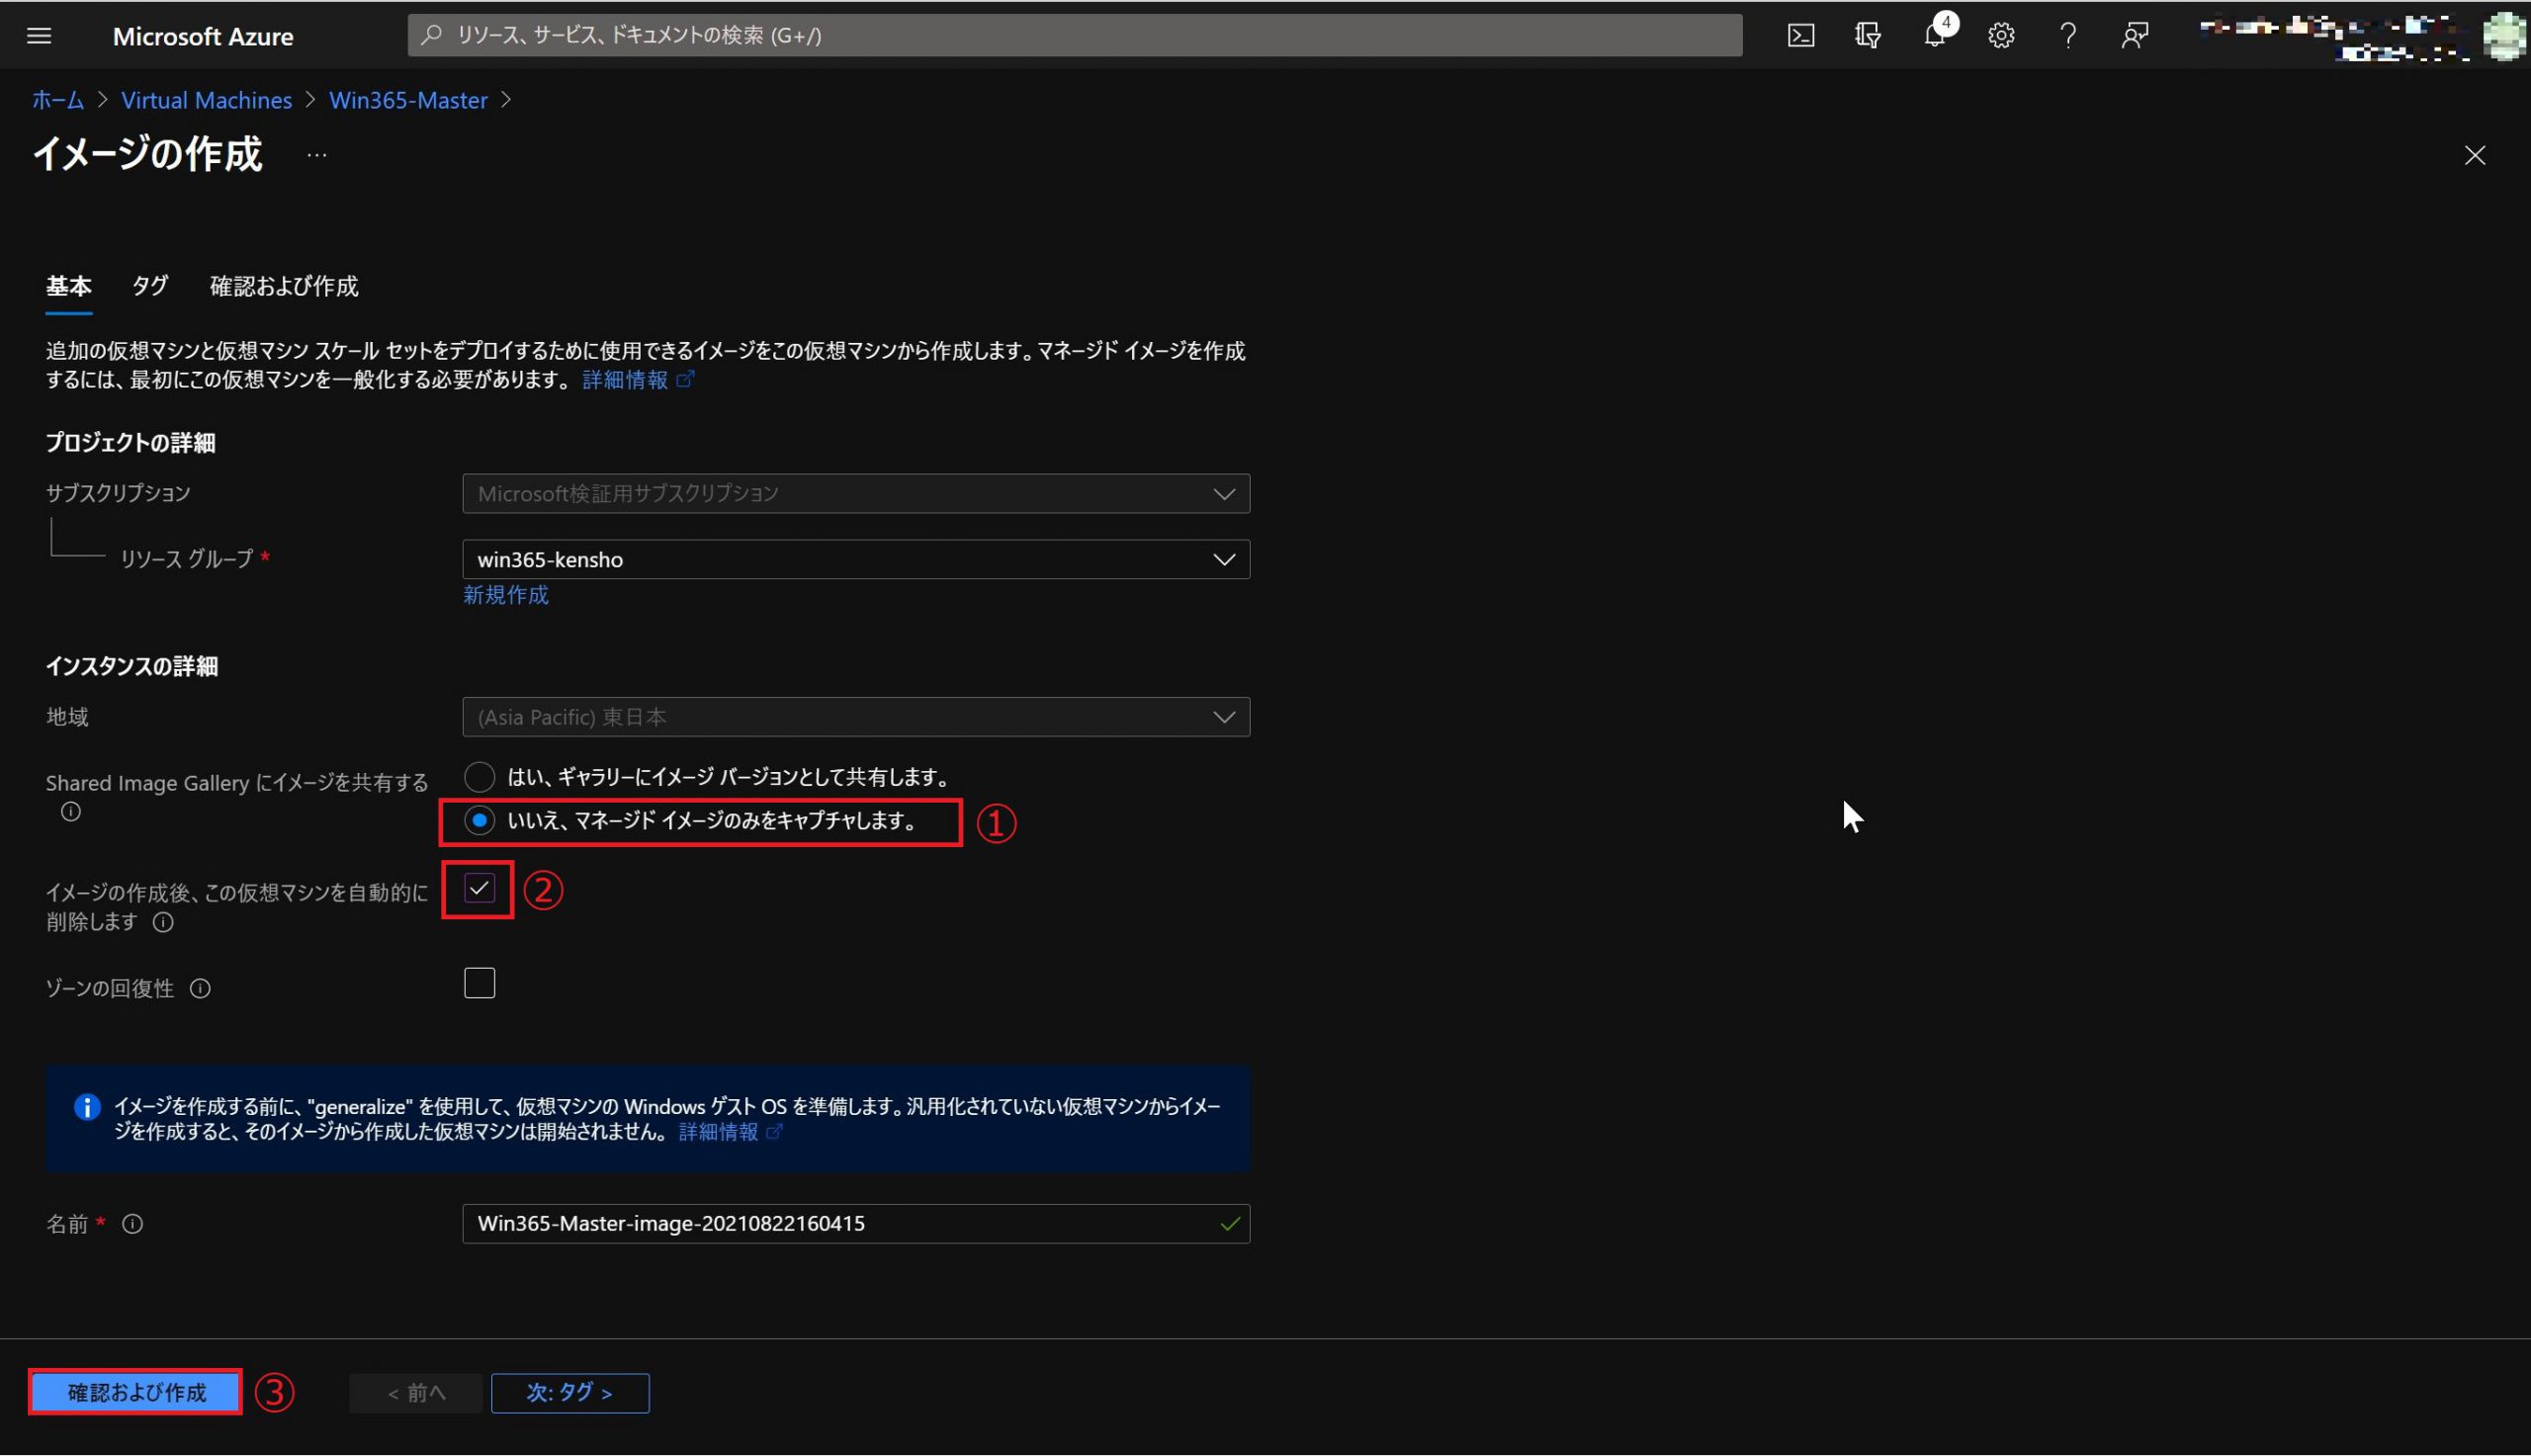Expand the リソース グループ win365-kensho dropdown
The image size is (2531, 1456).
[855, 559]
